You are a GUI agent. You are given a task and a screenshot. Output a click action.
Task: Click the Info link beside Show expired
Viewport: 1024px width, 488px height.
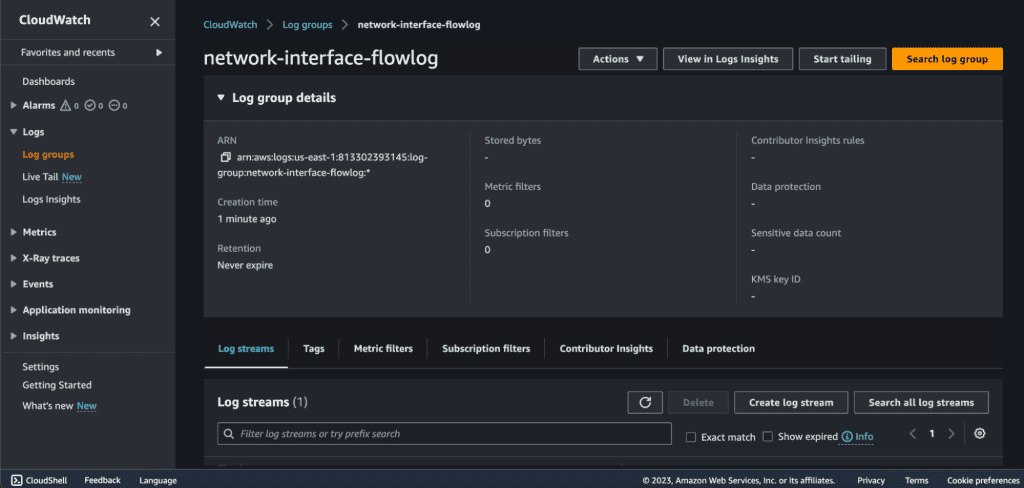864,437
